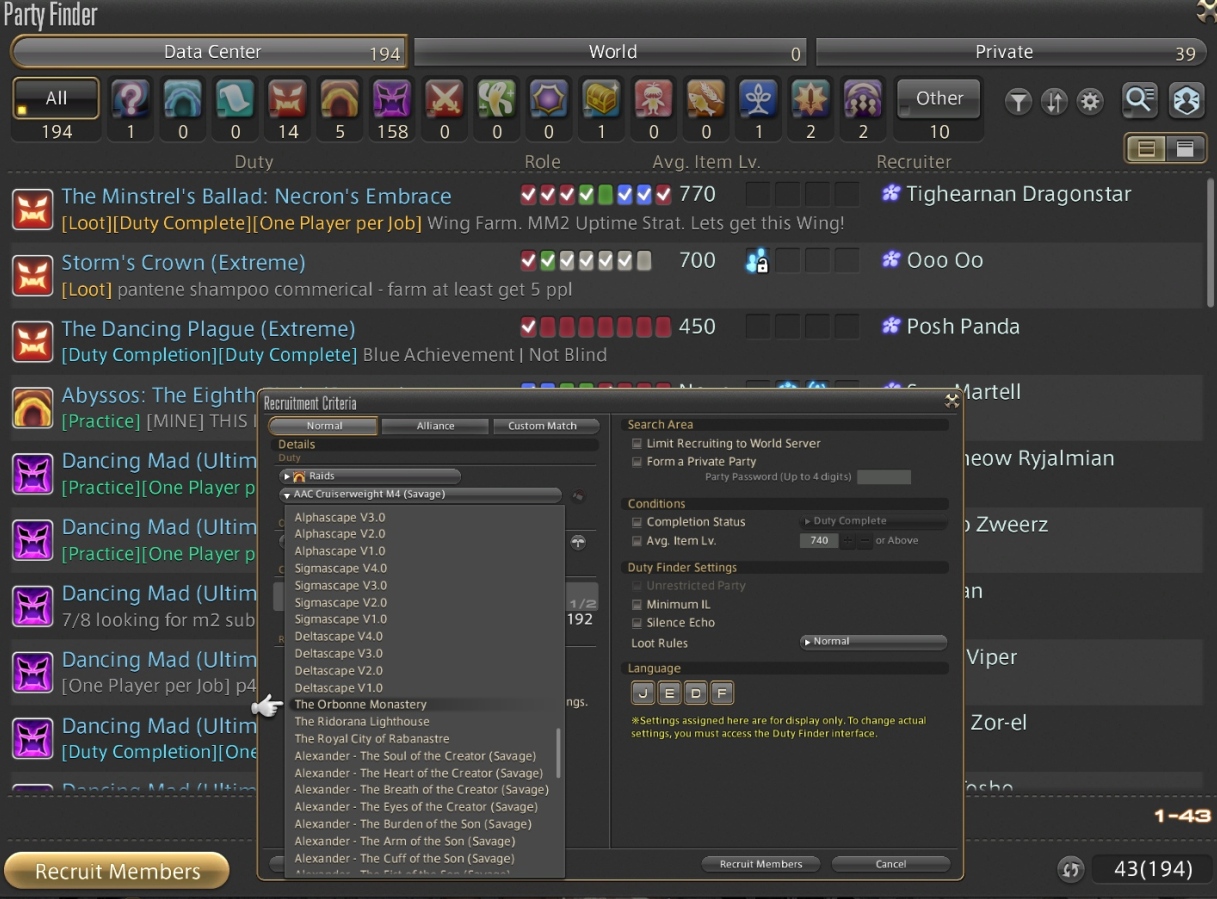Open the Duty Complete status dropdown
Viewport: 1217px width, 899px height.
(874, 521)
